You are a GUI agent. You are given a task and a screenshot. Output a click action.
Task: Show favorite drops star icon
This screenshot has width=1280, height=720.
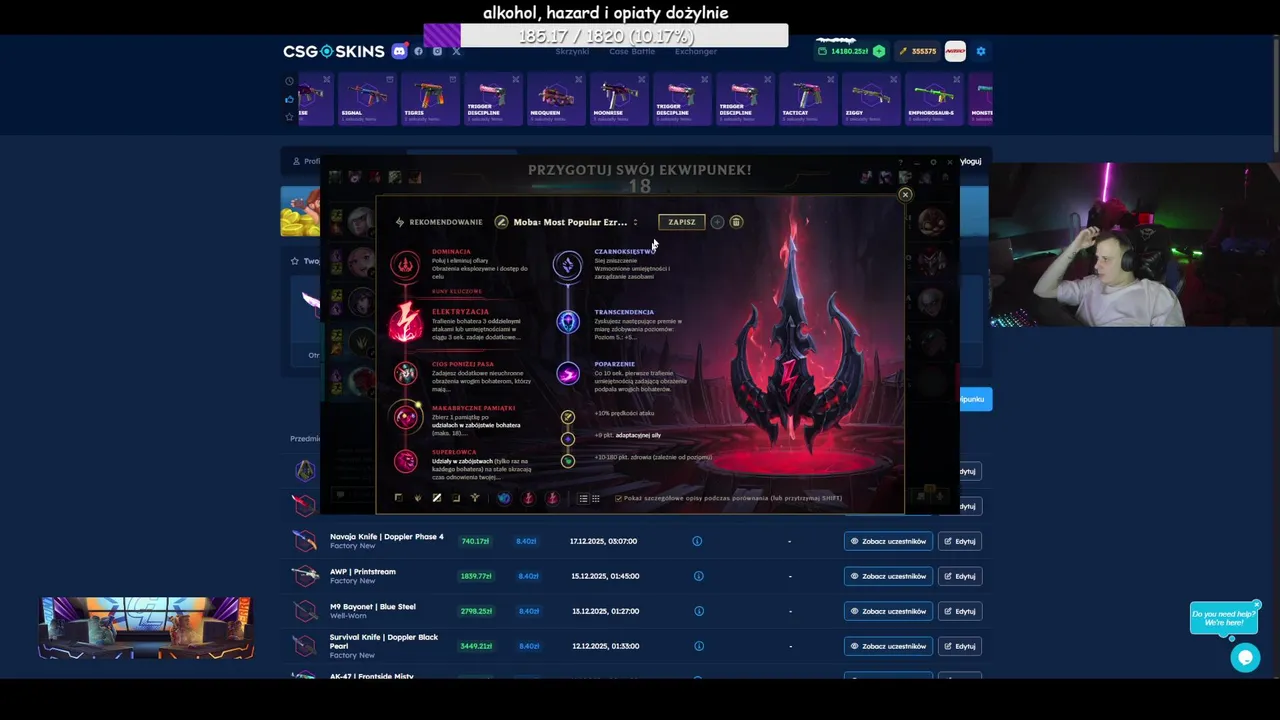click(x=289, y=117)
